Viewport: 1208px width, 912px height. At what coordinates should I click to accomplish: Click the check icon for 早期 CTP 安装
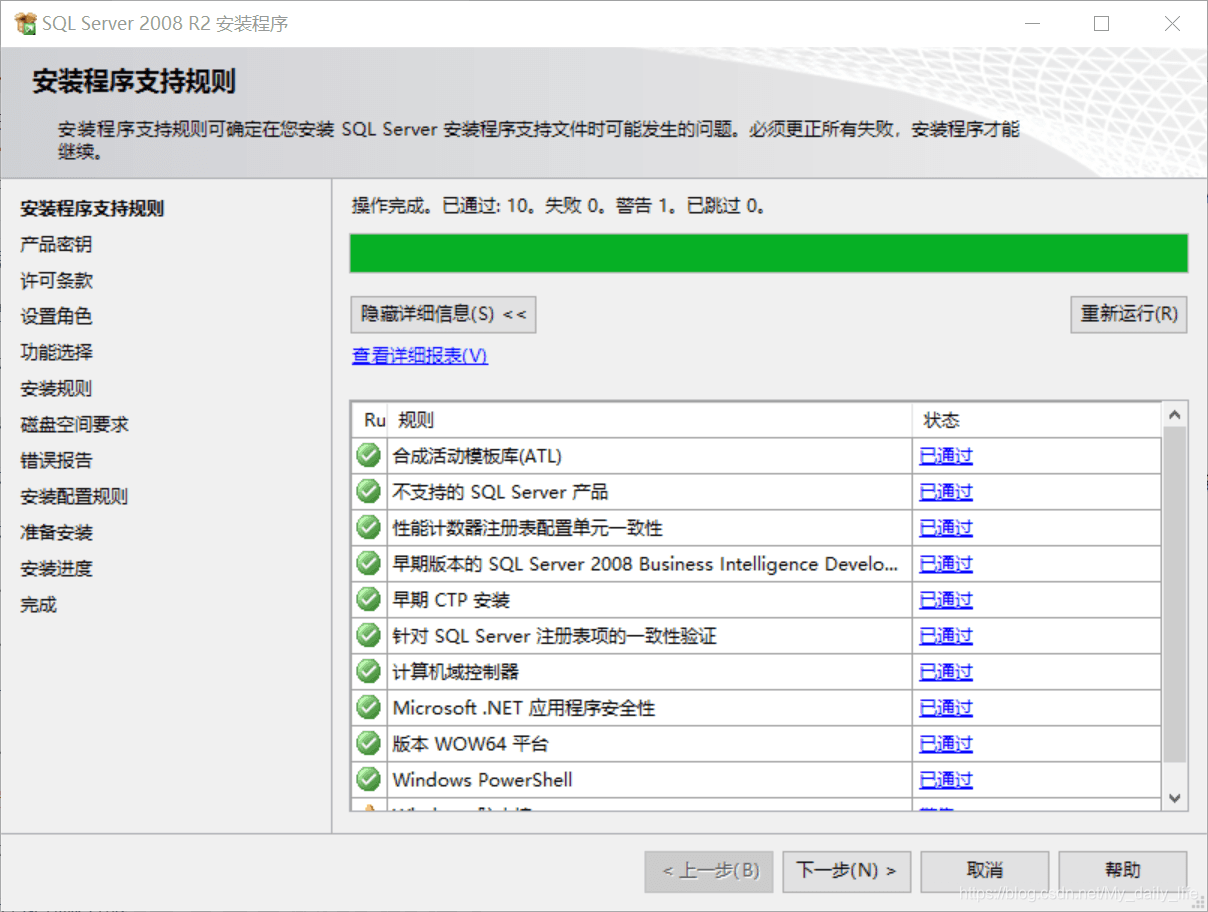tap(369, 599)
